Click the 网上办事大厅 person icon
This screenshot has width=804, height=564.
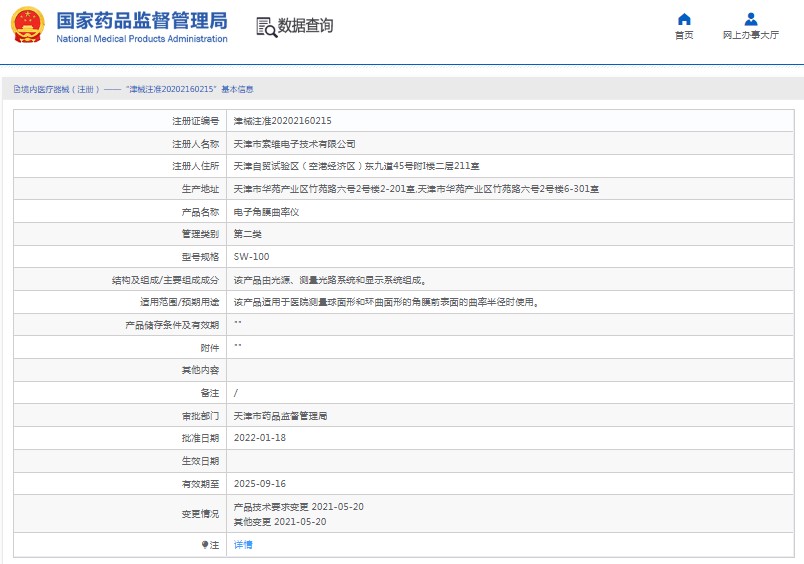[751, 19]
